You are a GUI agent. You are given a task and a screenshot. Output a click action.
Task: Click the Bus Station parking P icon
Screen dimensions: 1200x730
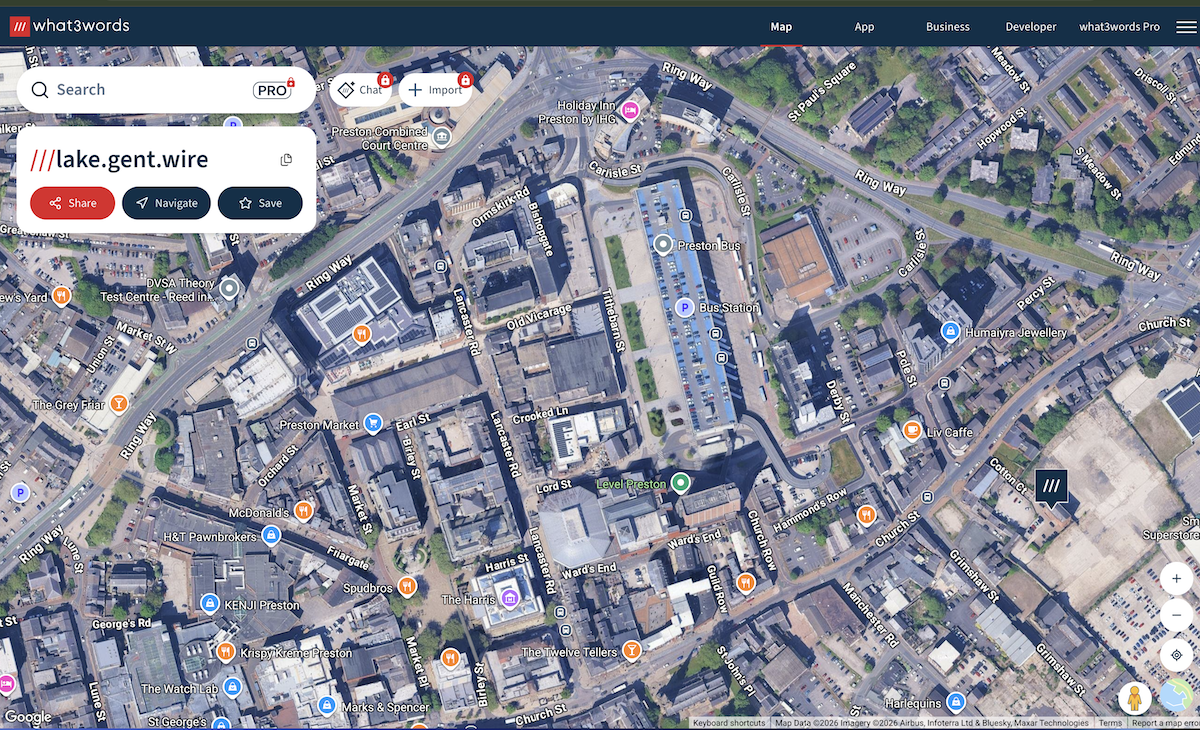685,308
